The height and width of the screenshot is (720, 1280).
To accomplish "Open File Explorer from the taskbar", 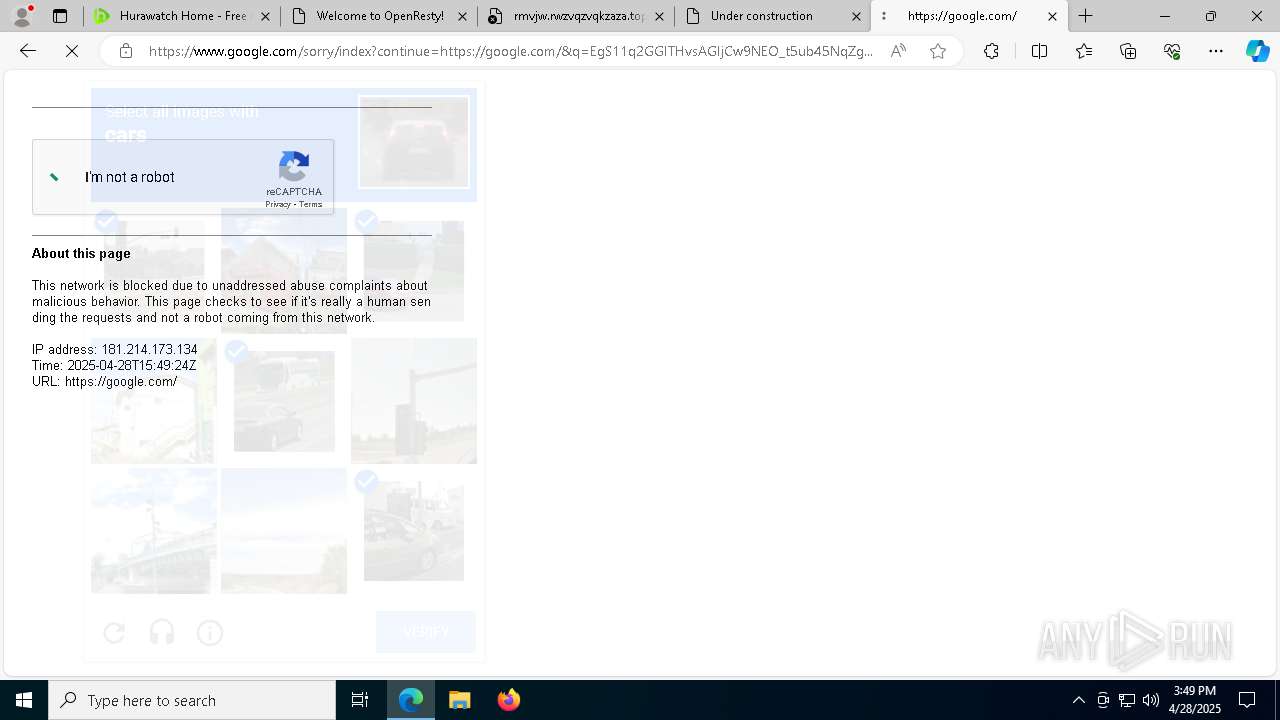I will pos(459,700).
